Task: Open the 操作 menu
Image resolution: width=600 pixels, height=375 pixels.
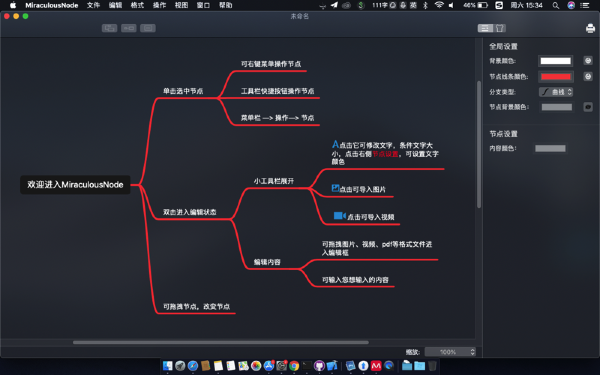Action: (x=160, y=5)
